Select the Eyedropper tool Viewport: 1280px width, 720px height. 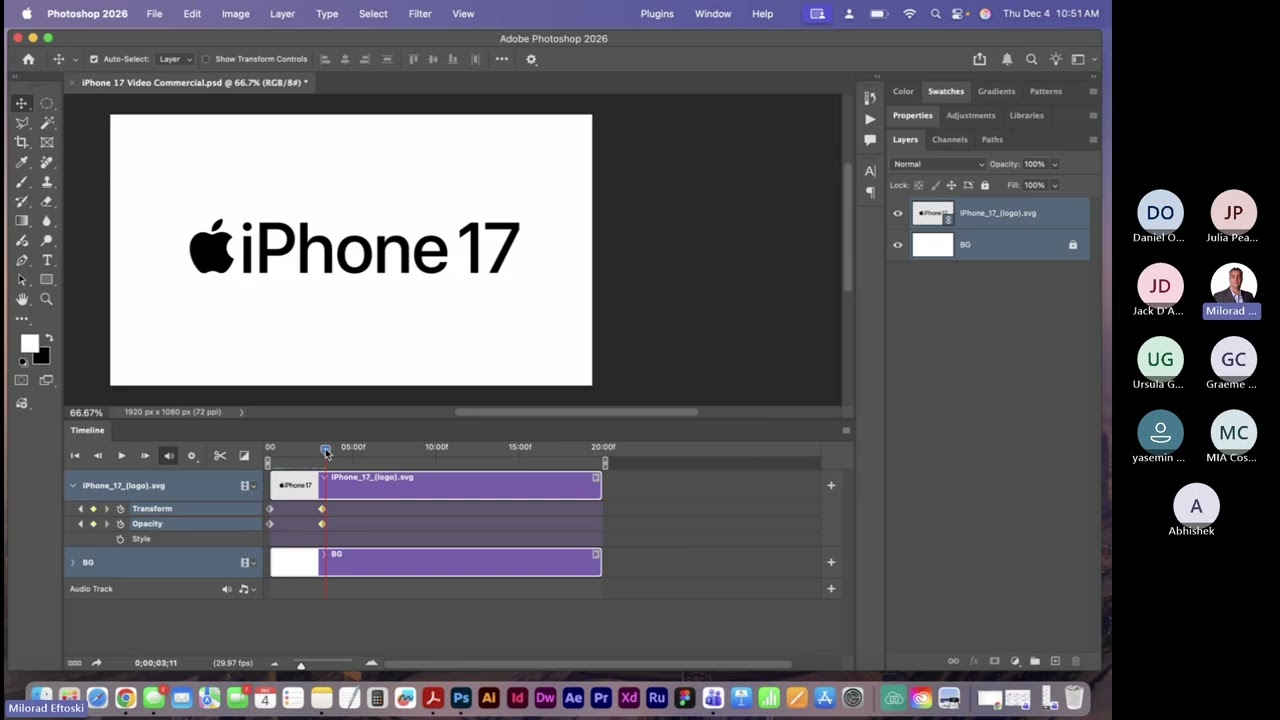pos(21,162)
